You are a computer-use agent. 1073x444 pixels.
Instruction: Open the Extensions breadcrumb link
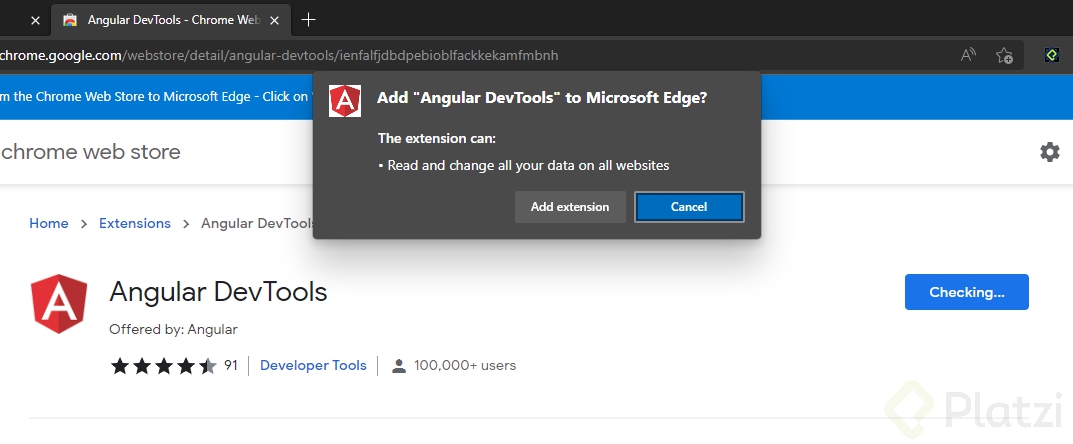(135, 223)
